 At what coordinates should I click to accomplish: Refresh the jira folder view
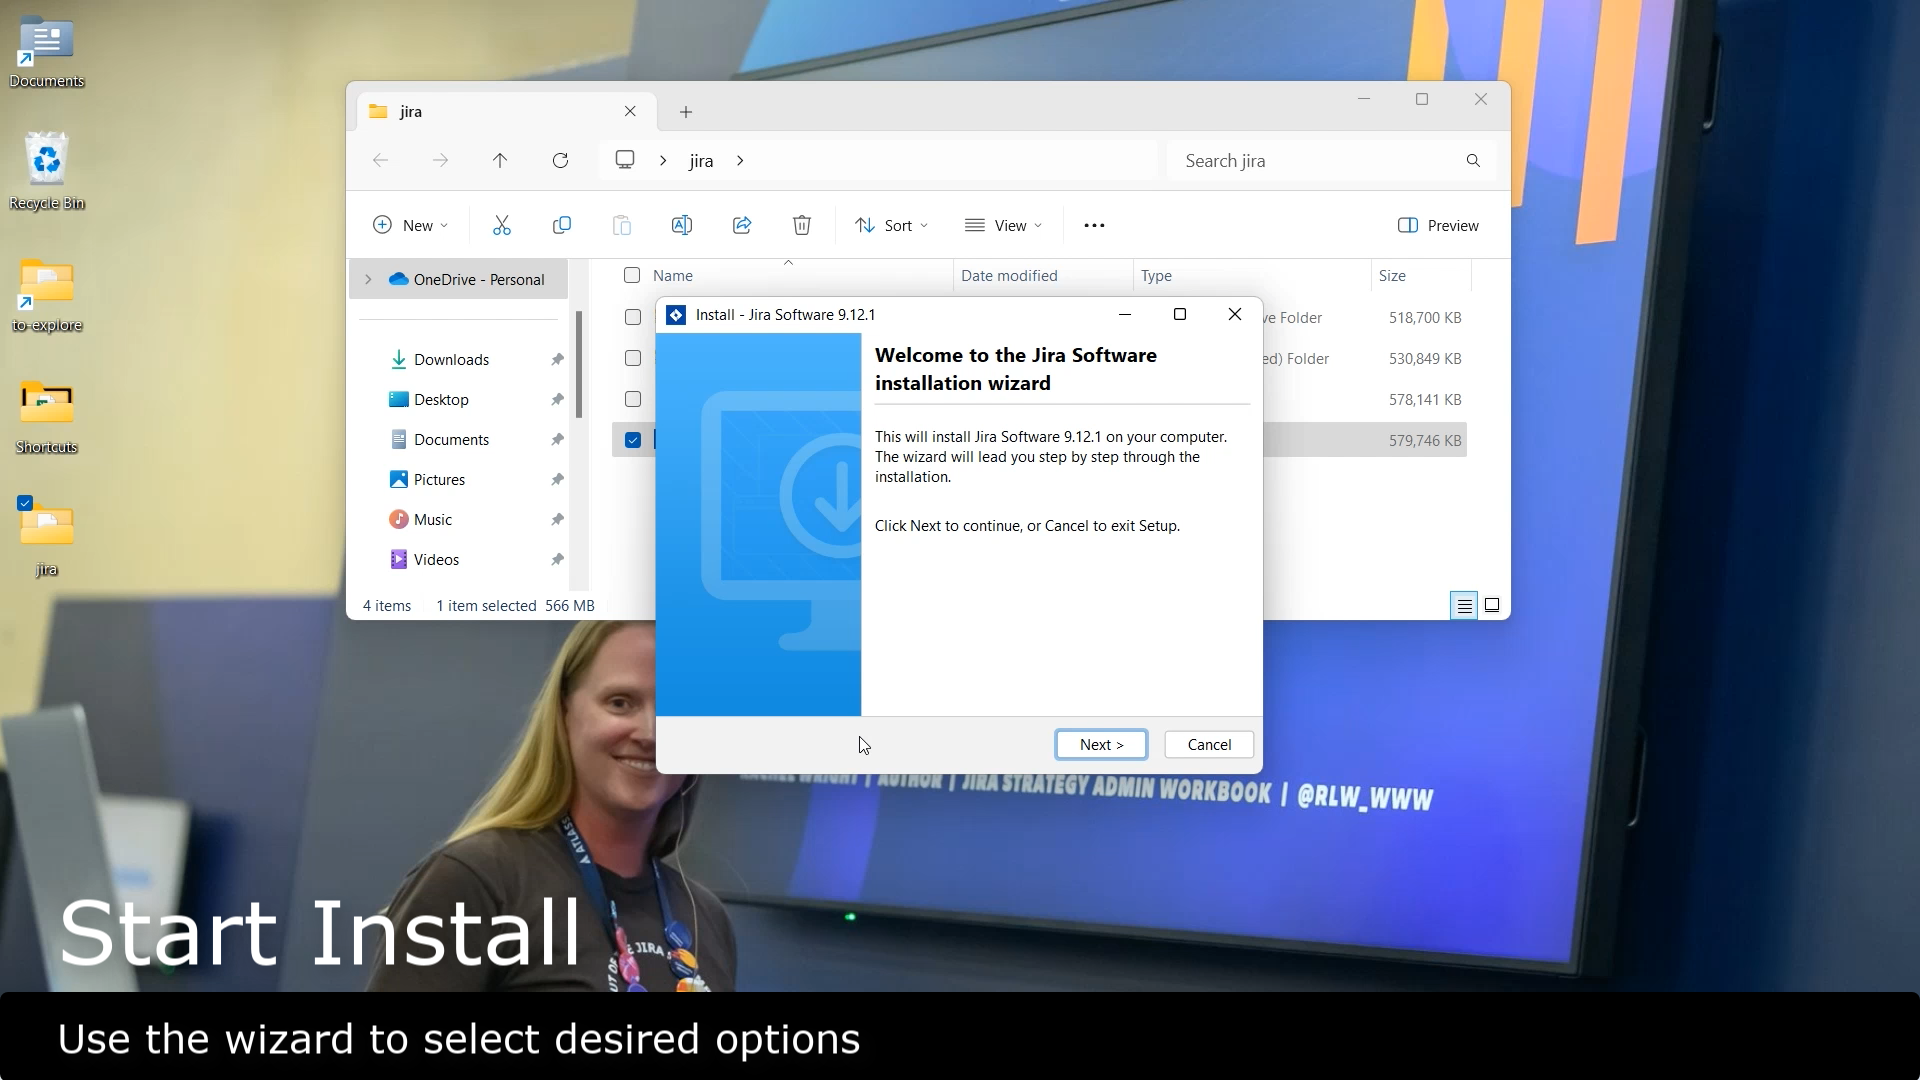coord(561,160)
